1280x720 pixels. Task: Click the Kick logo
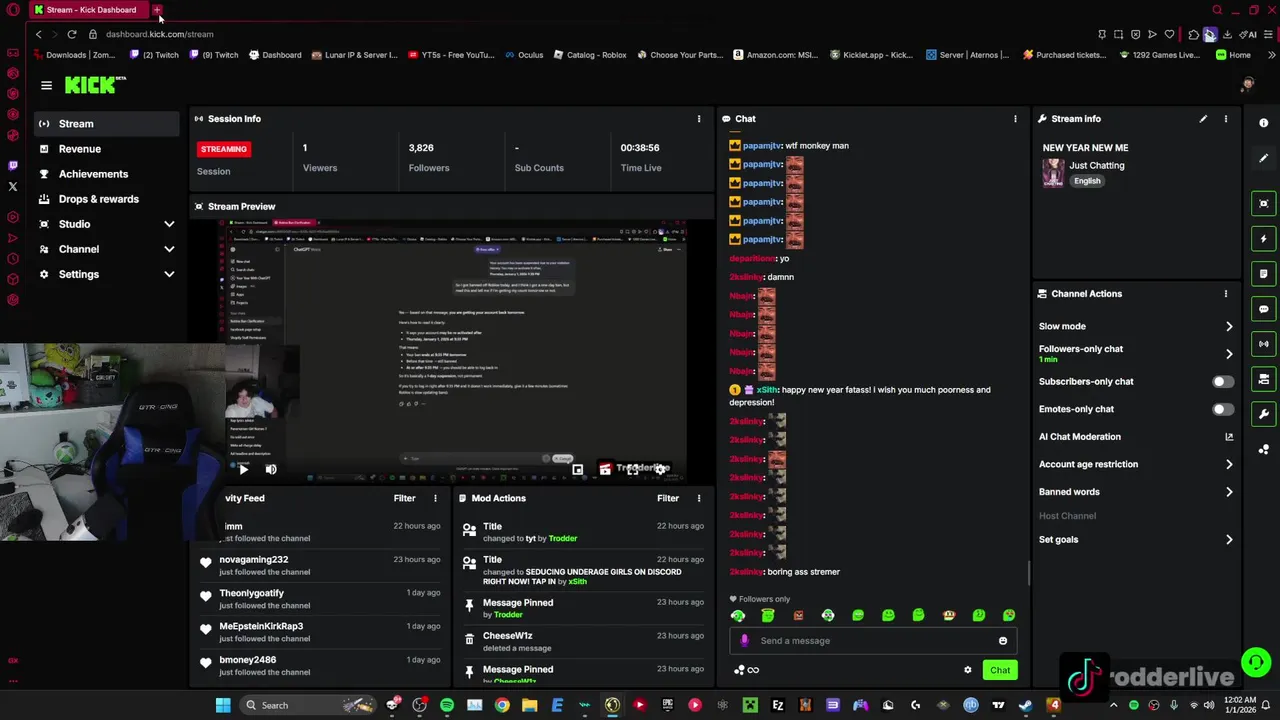[95, 85]
